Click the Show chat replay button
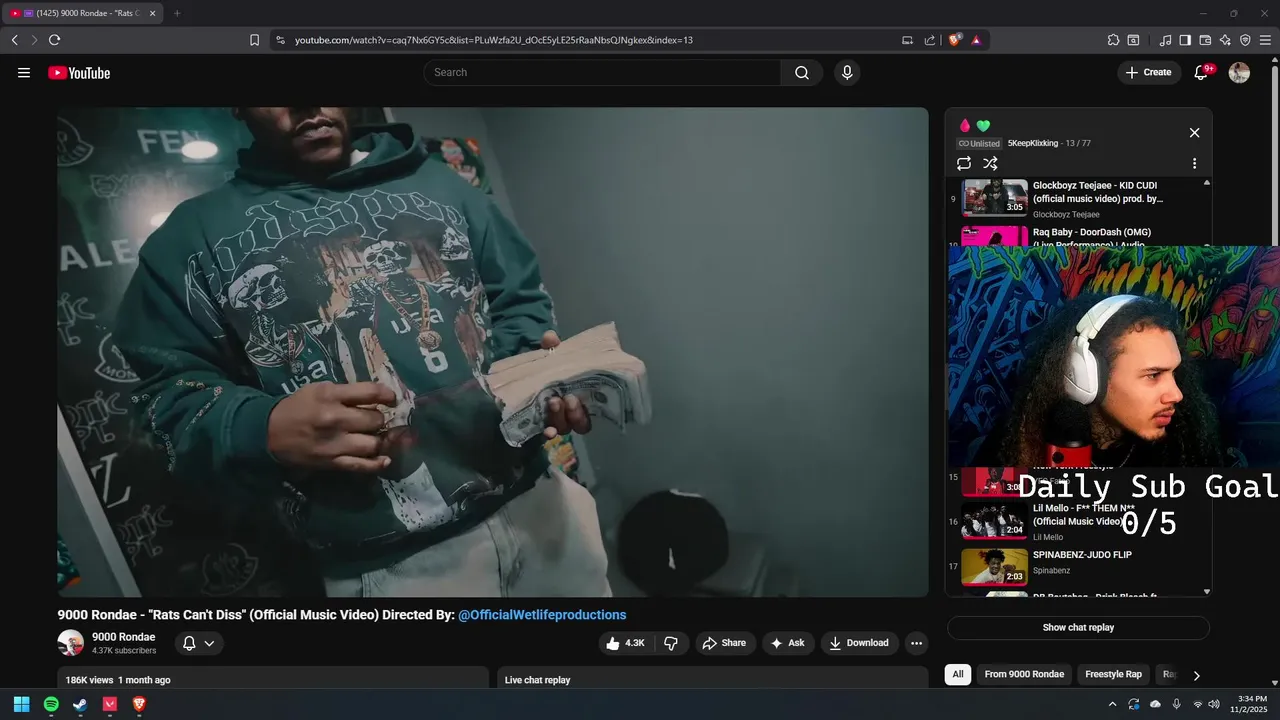Image resolution: width=1280 pixels, height=720 pixels. [x=1078, y=628]
